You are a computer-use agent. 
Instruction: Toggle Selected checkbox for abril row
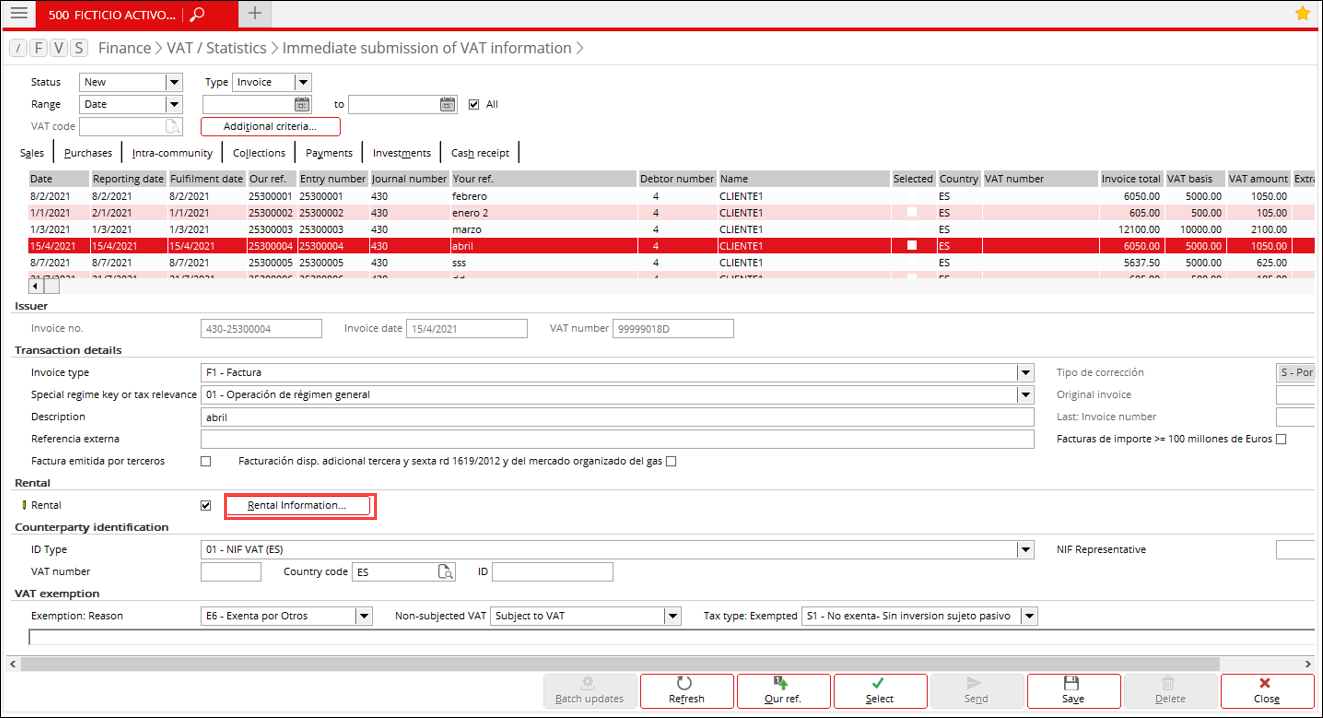tap(912, 246)
